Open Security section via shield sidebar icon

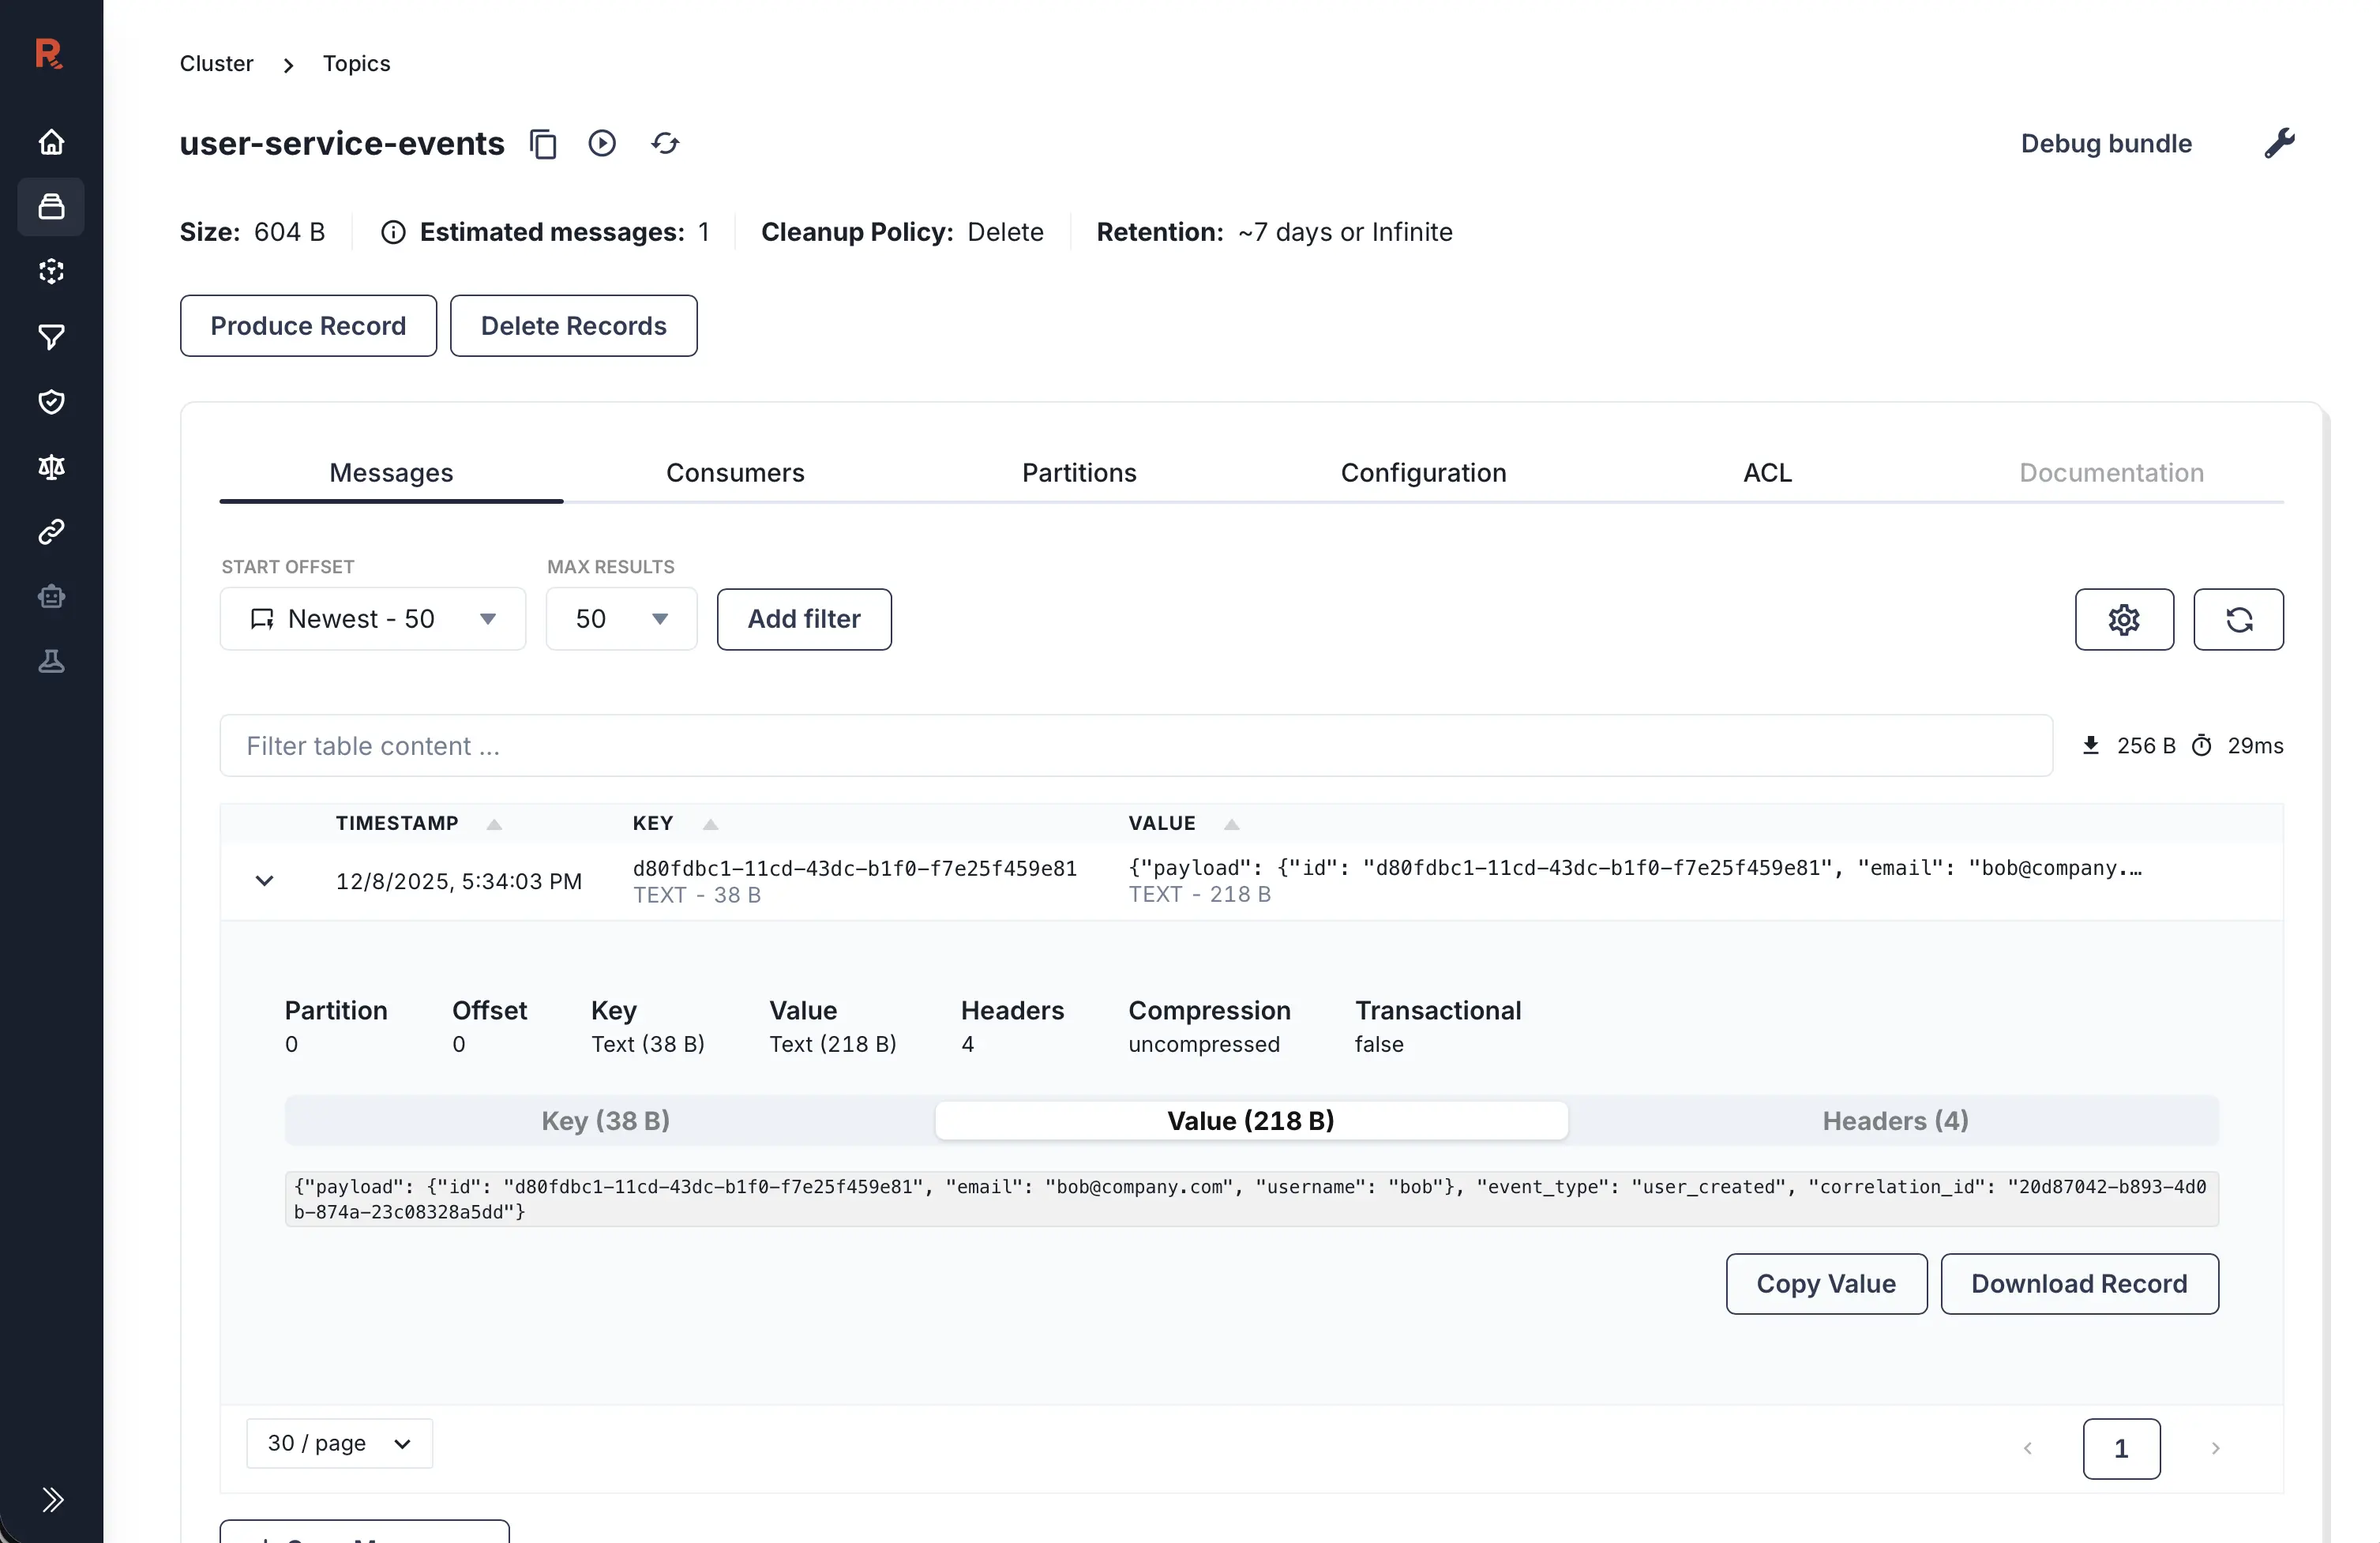click(51, 402)
